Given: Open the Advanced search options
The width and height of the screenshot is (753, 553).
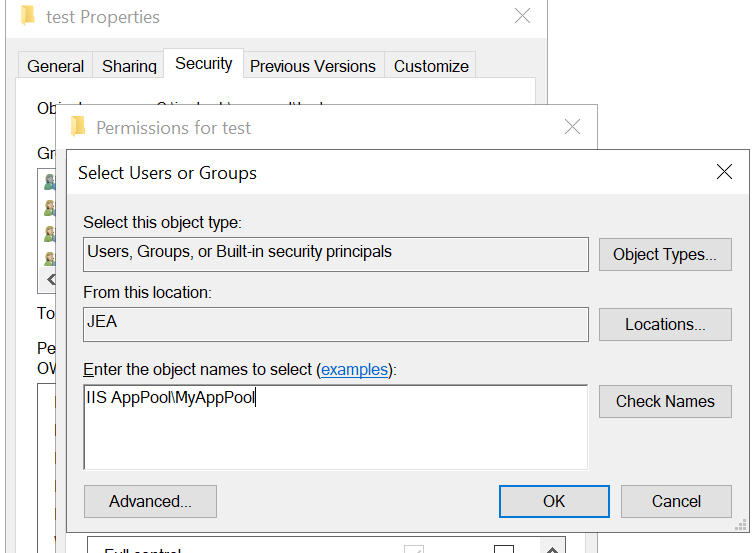Looking at the screenshot, I should pyautogui.click(x=150, y=501).
